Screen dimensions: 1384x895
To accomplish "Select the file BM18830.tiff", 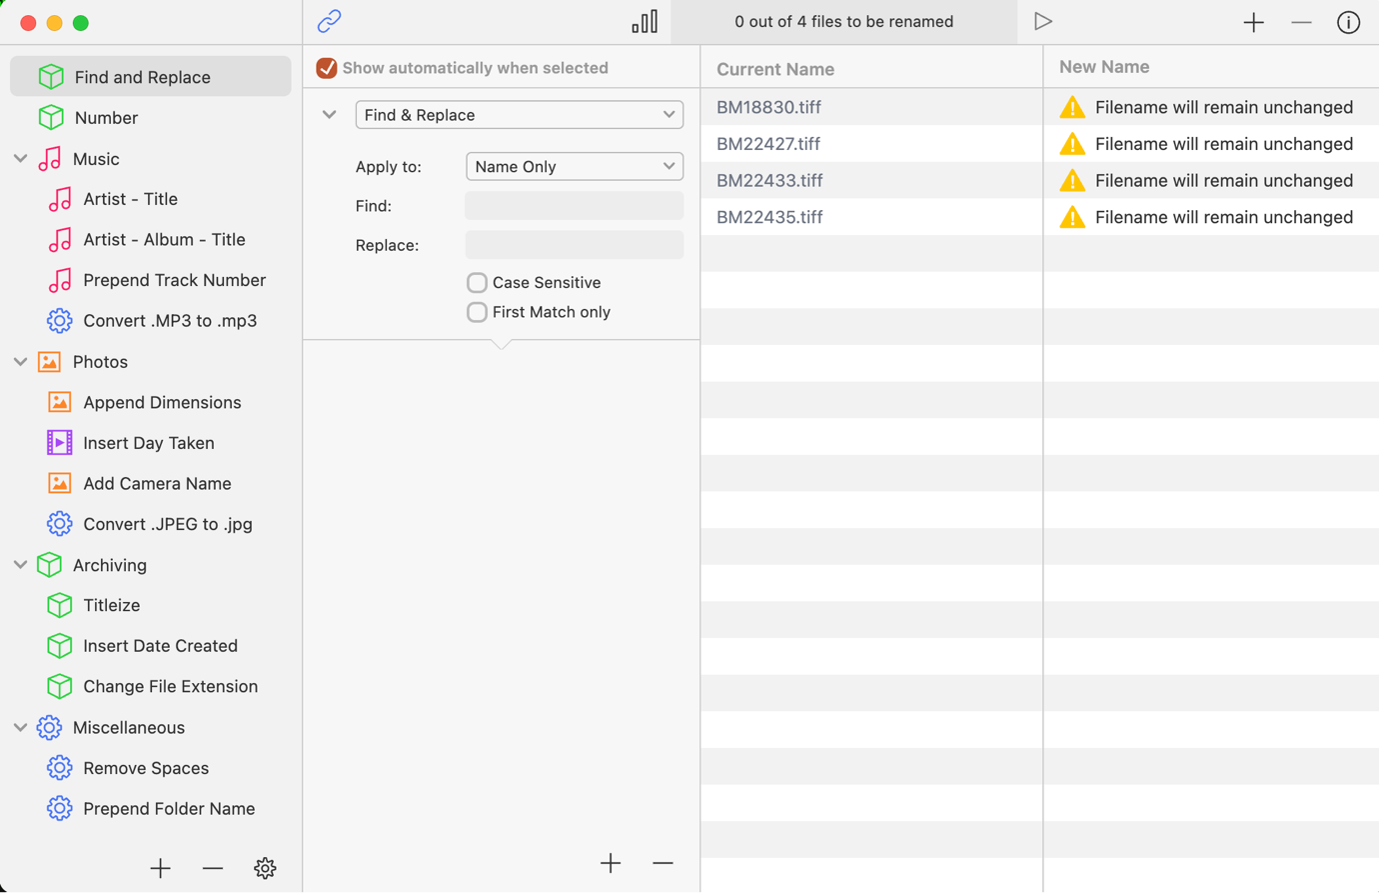I will point(769,107).
